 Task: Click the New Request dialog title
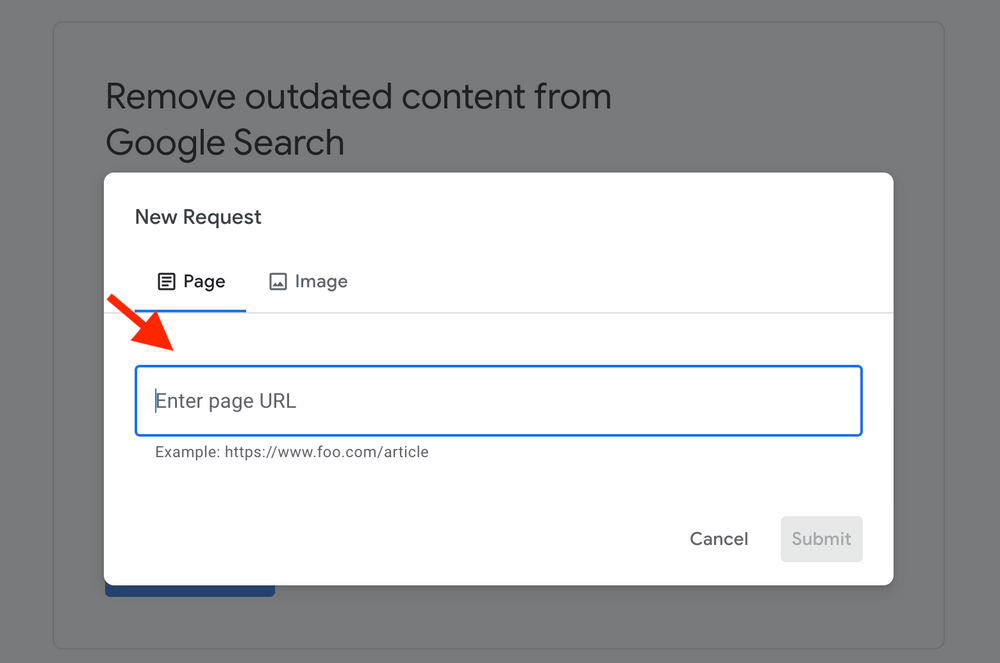(197, 216)
